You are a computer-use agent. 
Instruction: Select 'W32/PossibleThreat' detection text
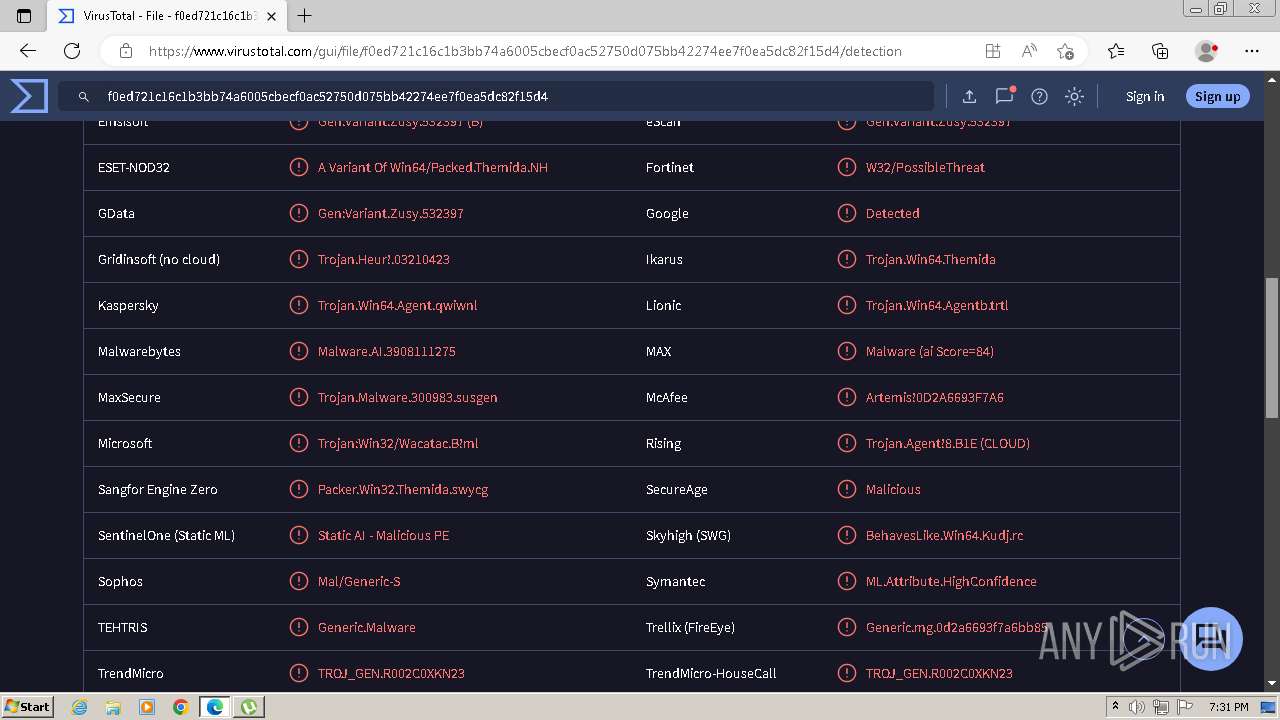[x=925, y=167]
